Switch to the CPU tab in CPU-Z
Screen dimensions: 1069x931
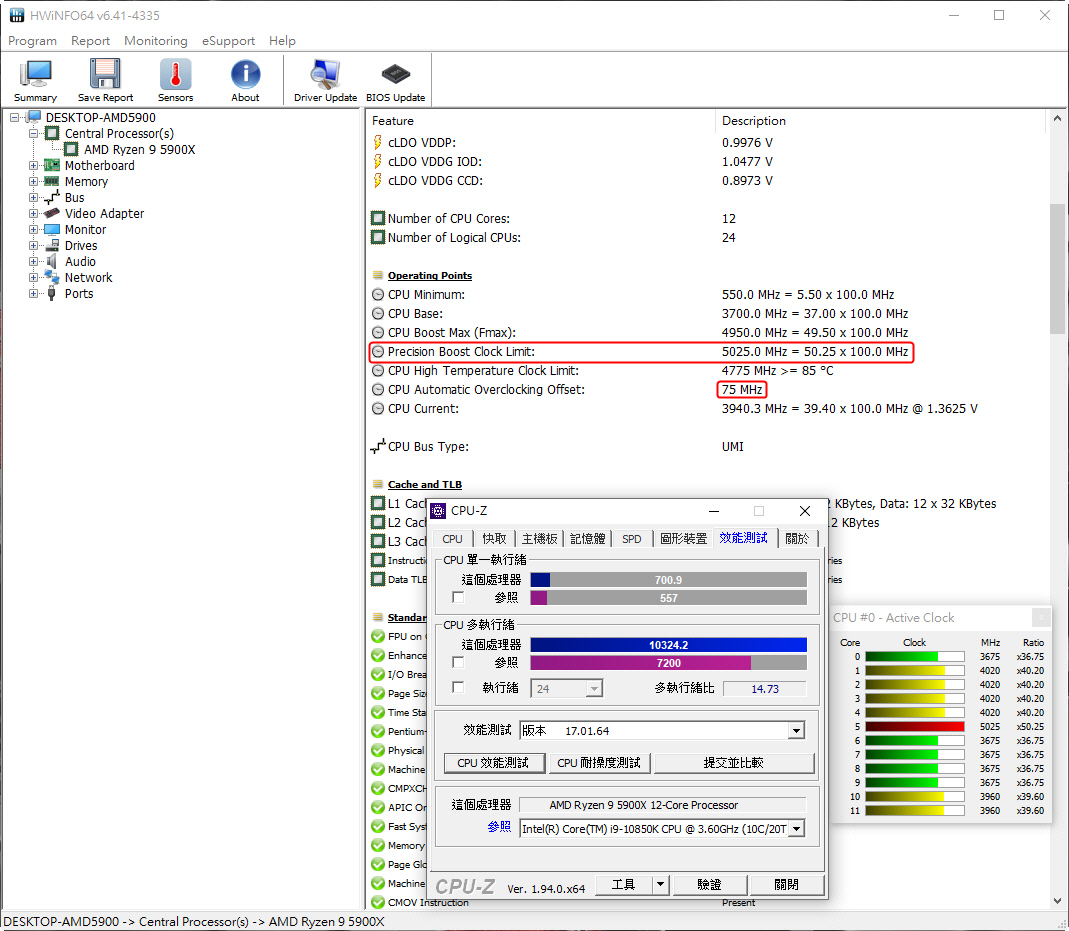pos(452,538)
